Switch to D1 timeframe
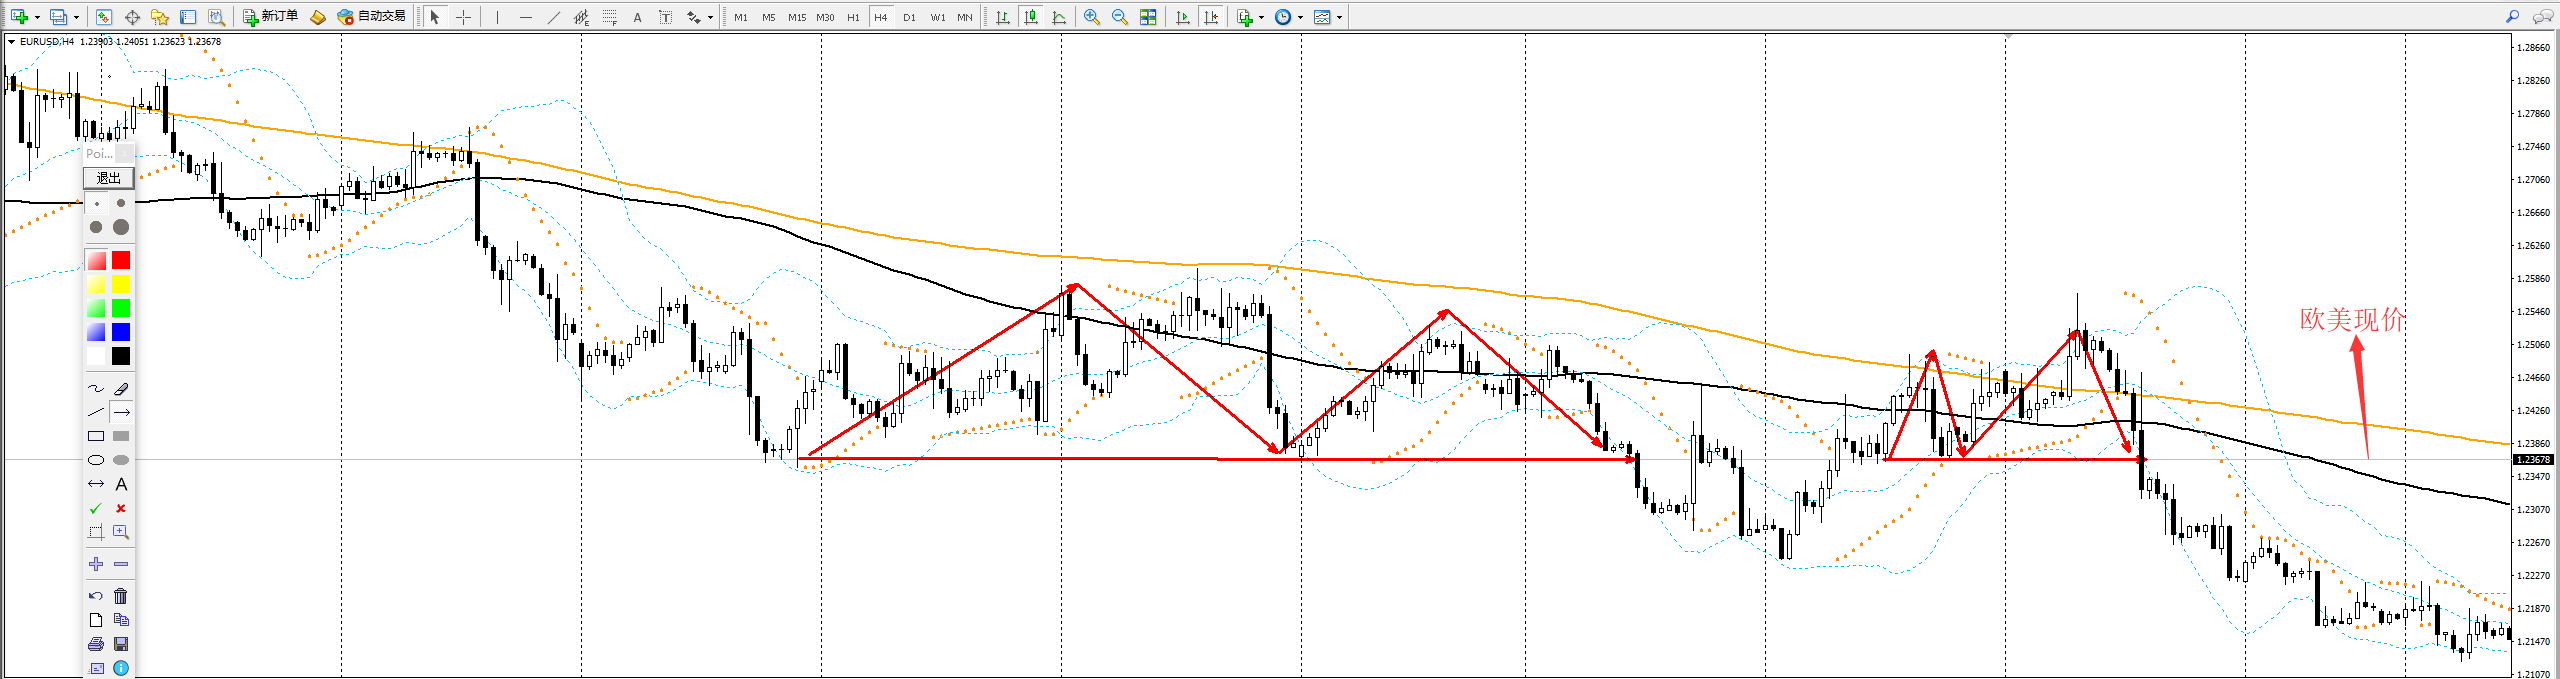 (909, 17)
